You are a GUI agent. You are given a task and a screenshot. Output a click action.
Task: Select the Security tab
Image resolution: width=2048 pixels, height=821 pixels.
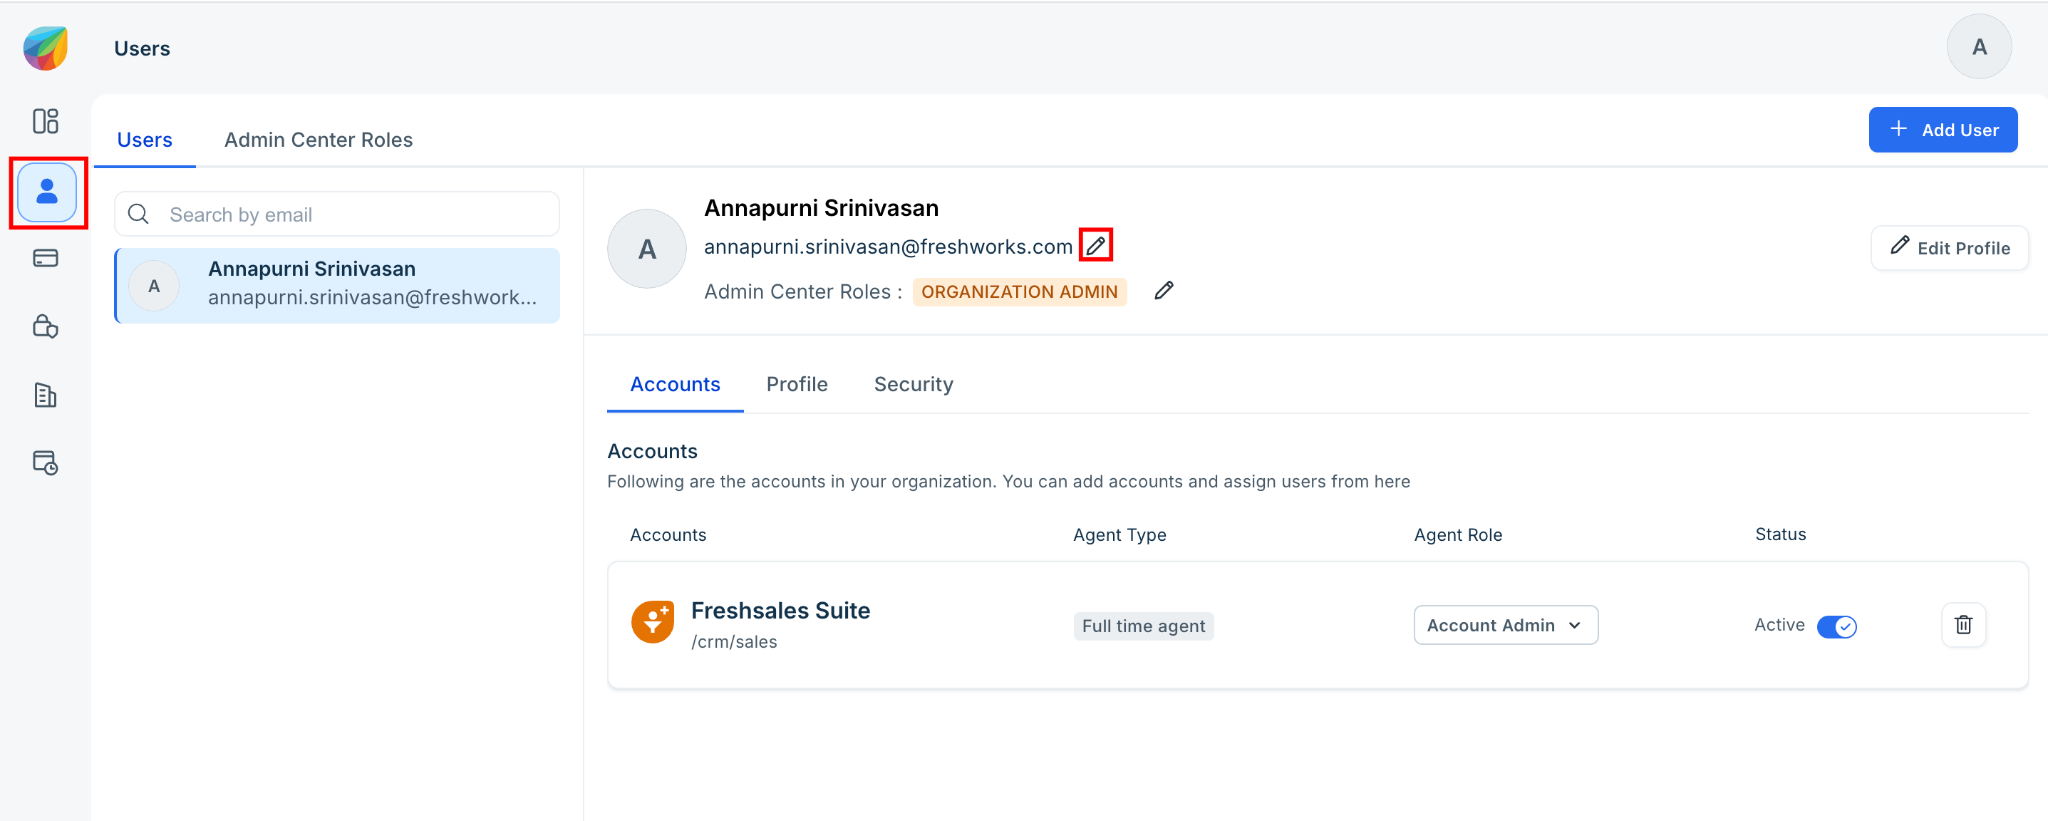click(914, 384)
